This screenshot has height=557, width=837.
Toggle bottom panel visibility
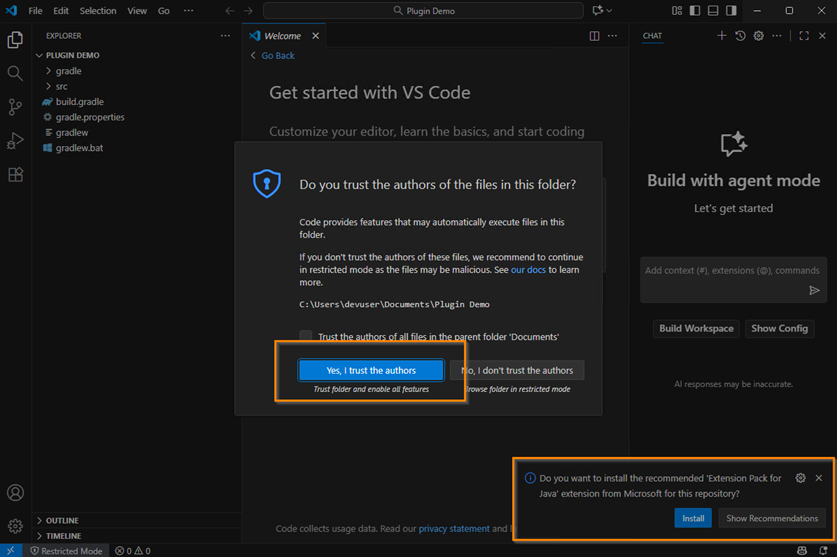tap(713, 11)
